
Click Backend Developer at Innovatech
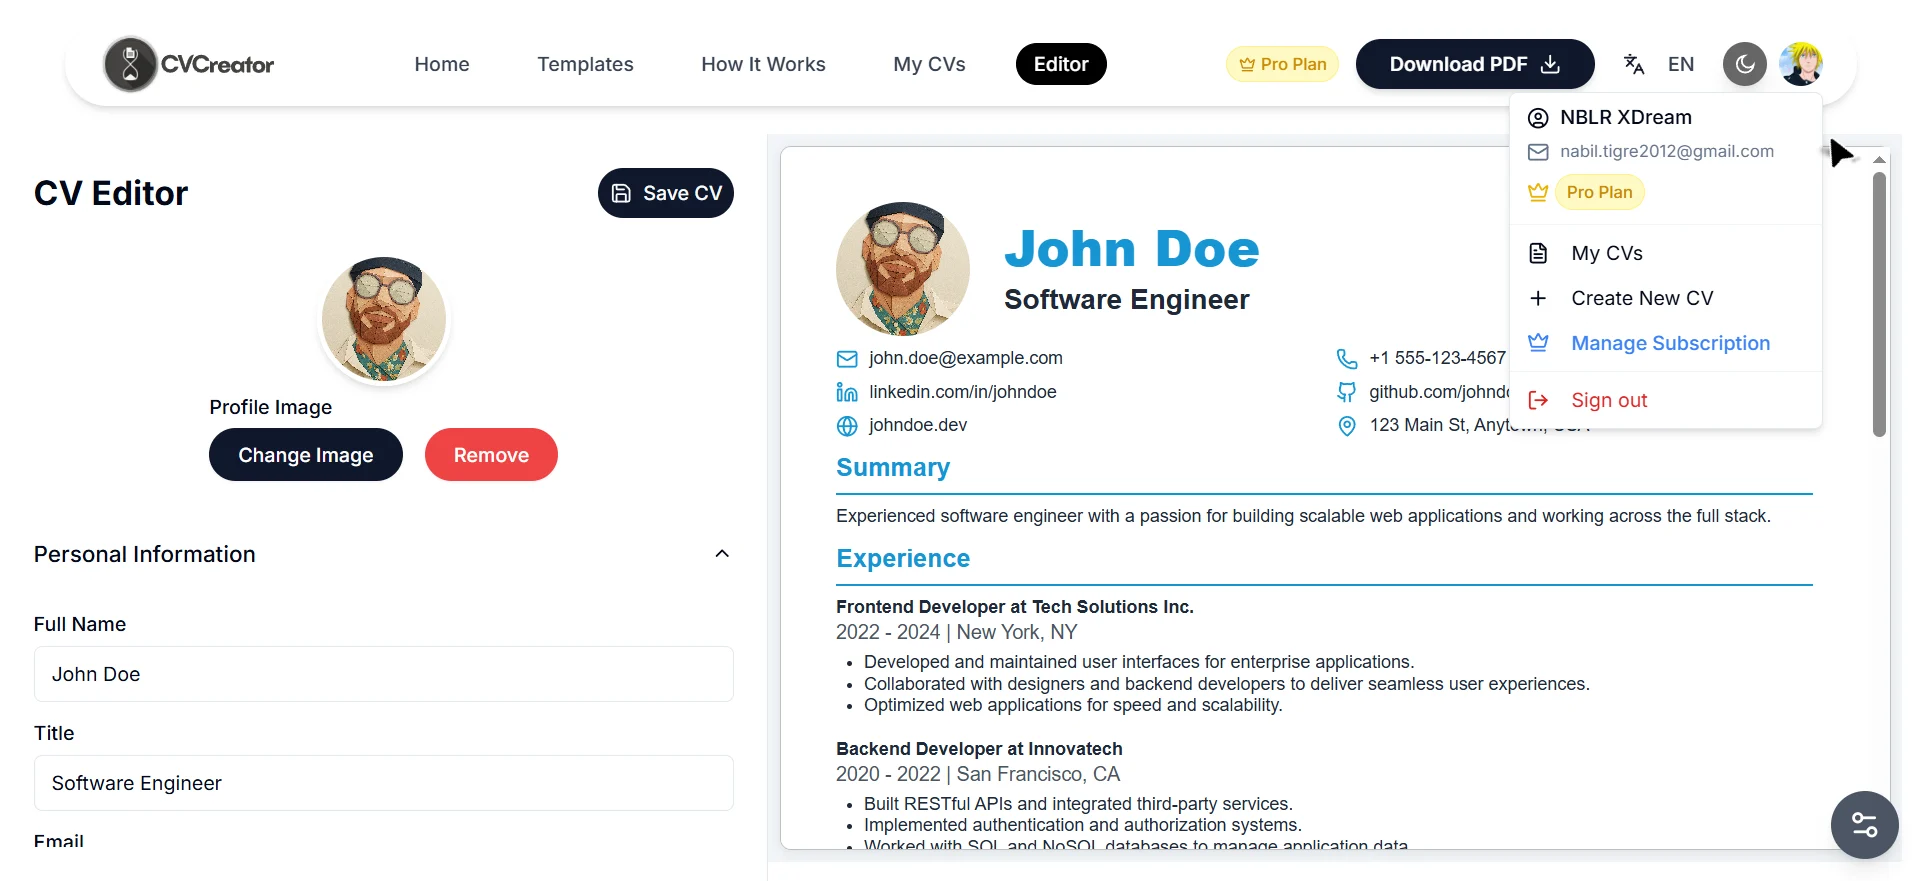[979, 749]
